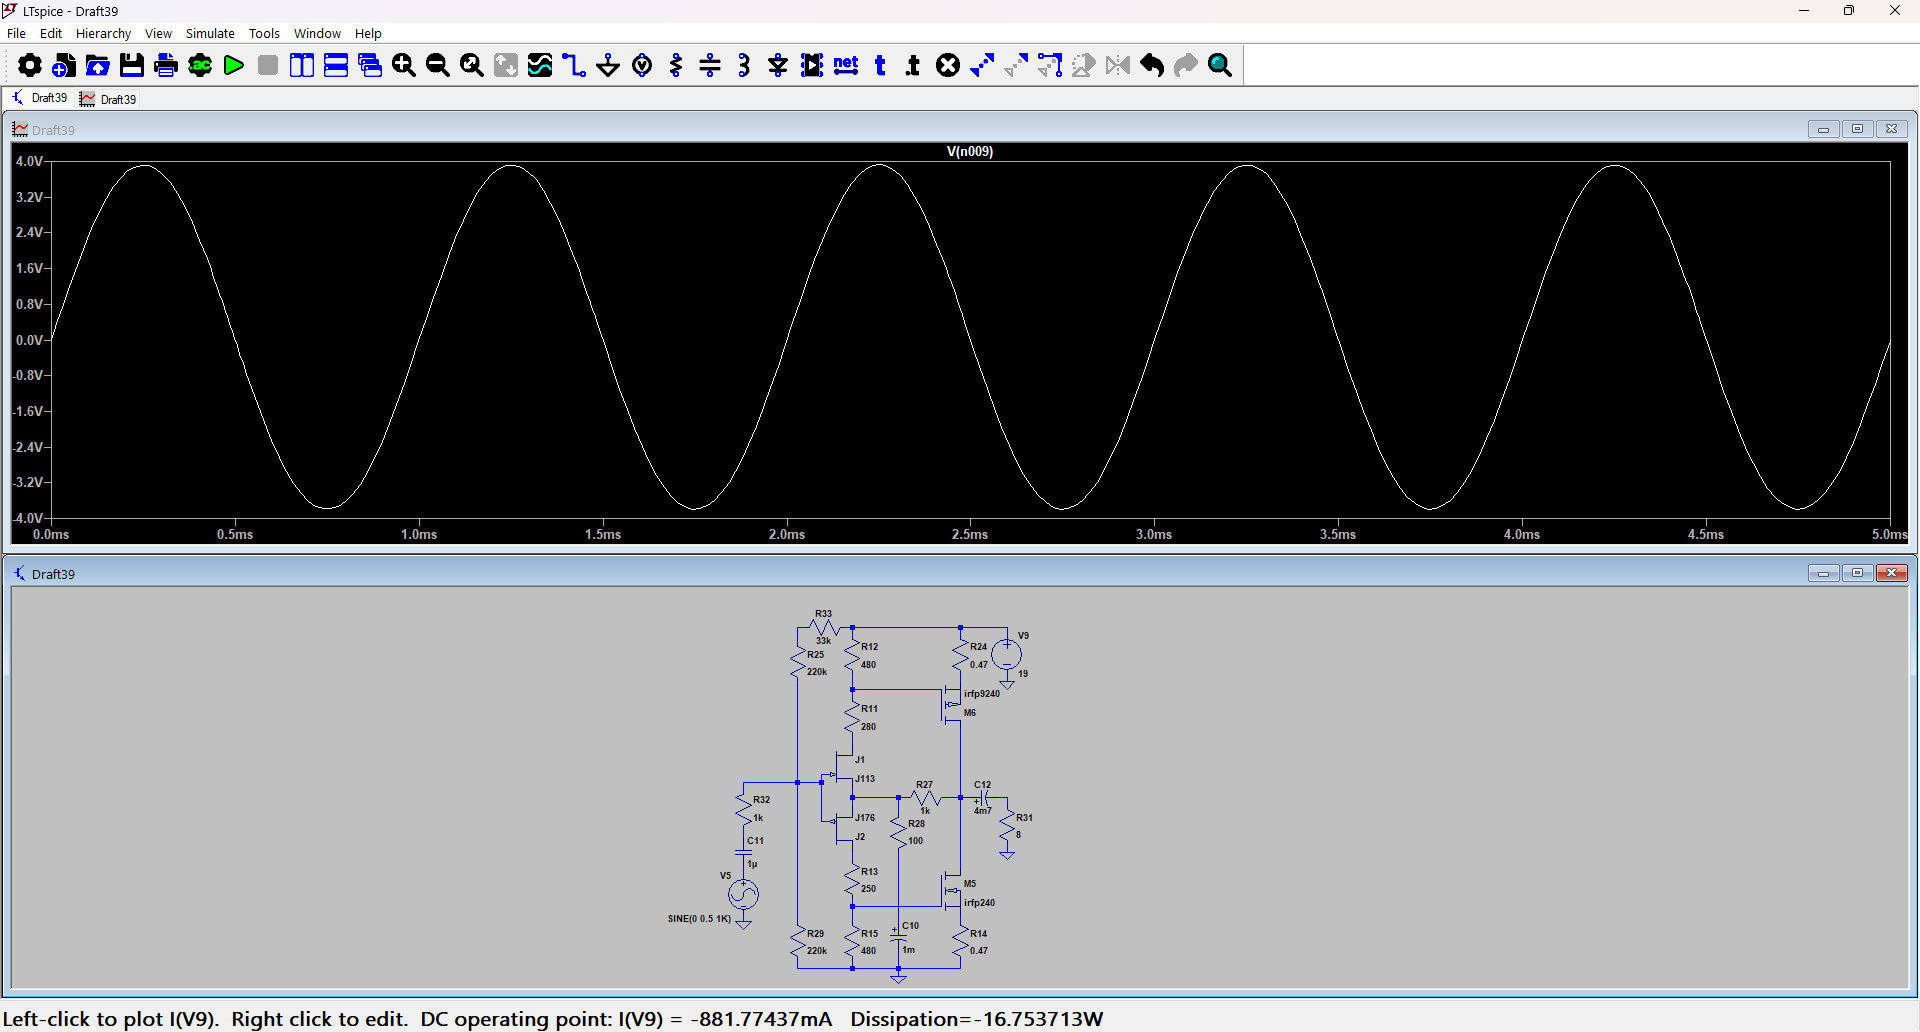Place a capacitor component
1920x1032 pixels.
(710, 66)
